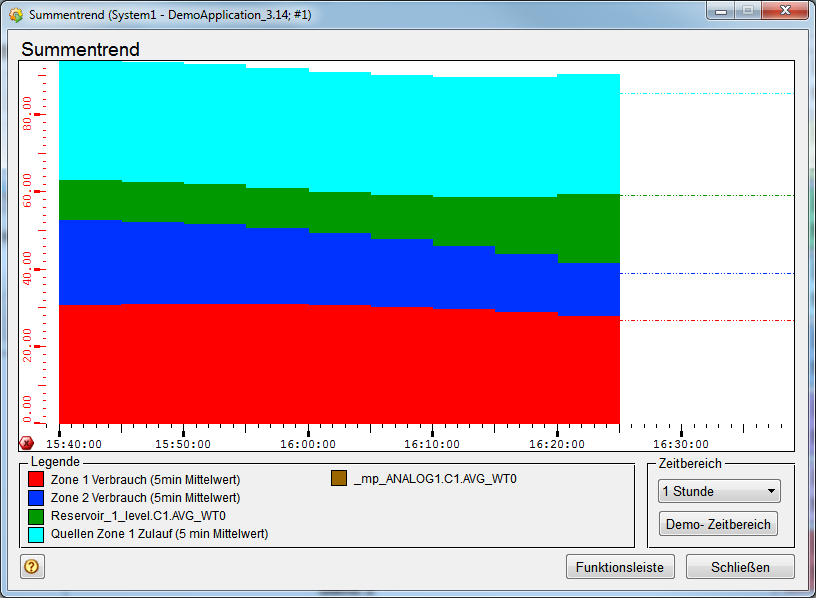Click the green Reservoir_1_level color swatch
The width and height of the screenshot is (816, 598).
(36, 516)
